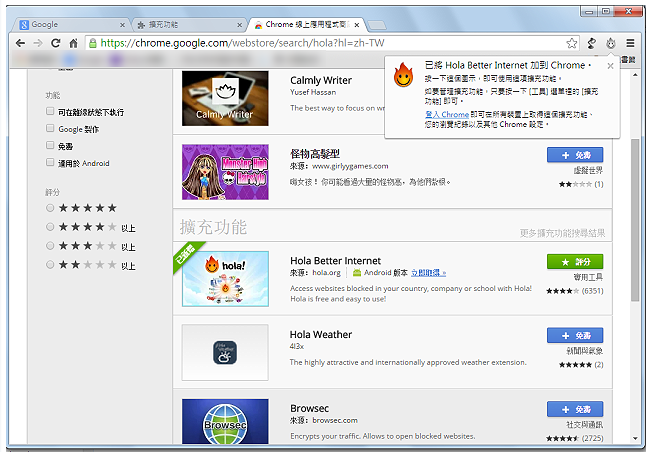Open the Calmly Writer thumbnail

[x=225, y=98]
